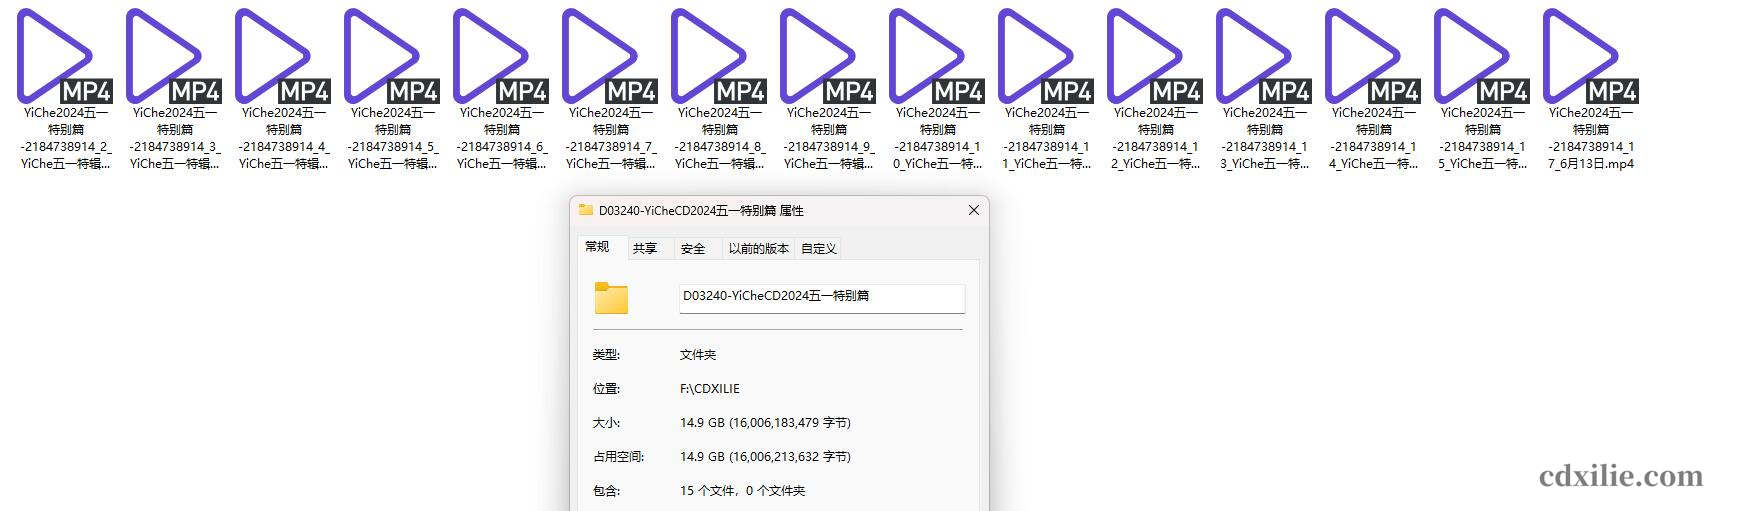Screen dimensions: 1759x511
Task: Select the MP4 icon for file 2184738914_8
Action: click(720, 56)
